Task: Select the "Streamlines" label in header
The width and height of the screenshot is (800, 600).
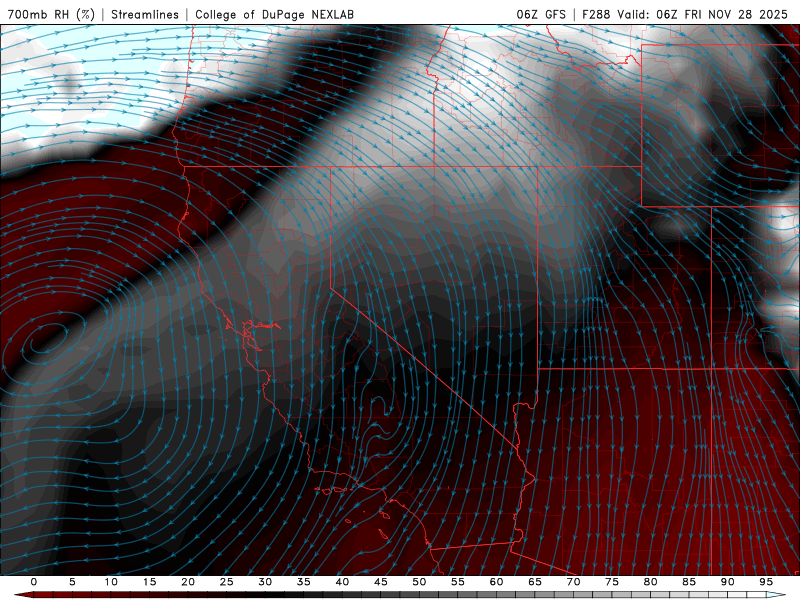Action: point(145,14)
